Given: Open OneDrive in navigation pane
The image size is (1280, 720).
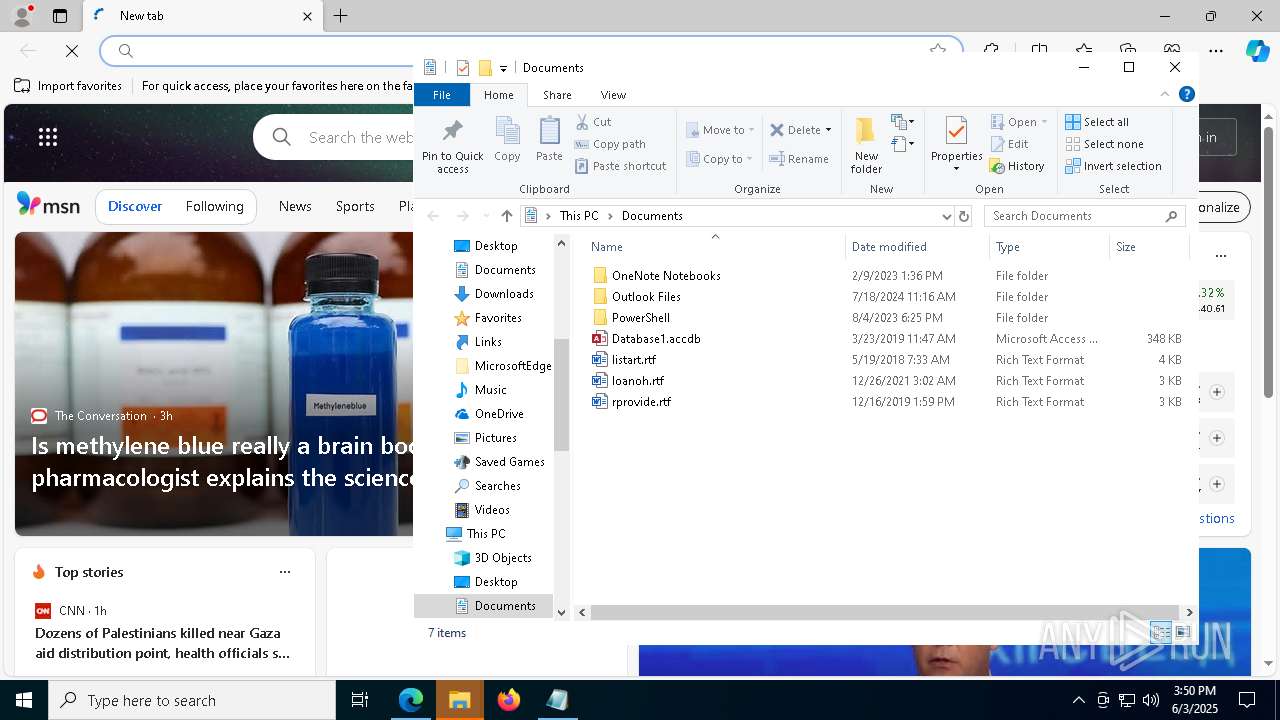Looking at the screenshot, I should pos(499,414).
